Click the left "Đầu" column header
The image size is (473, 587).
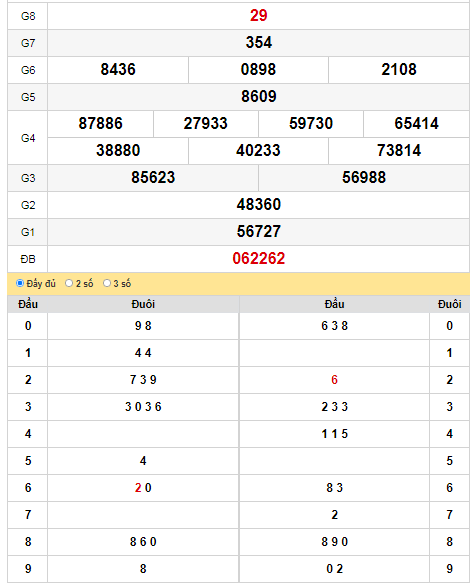tap(28, 304)
